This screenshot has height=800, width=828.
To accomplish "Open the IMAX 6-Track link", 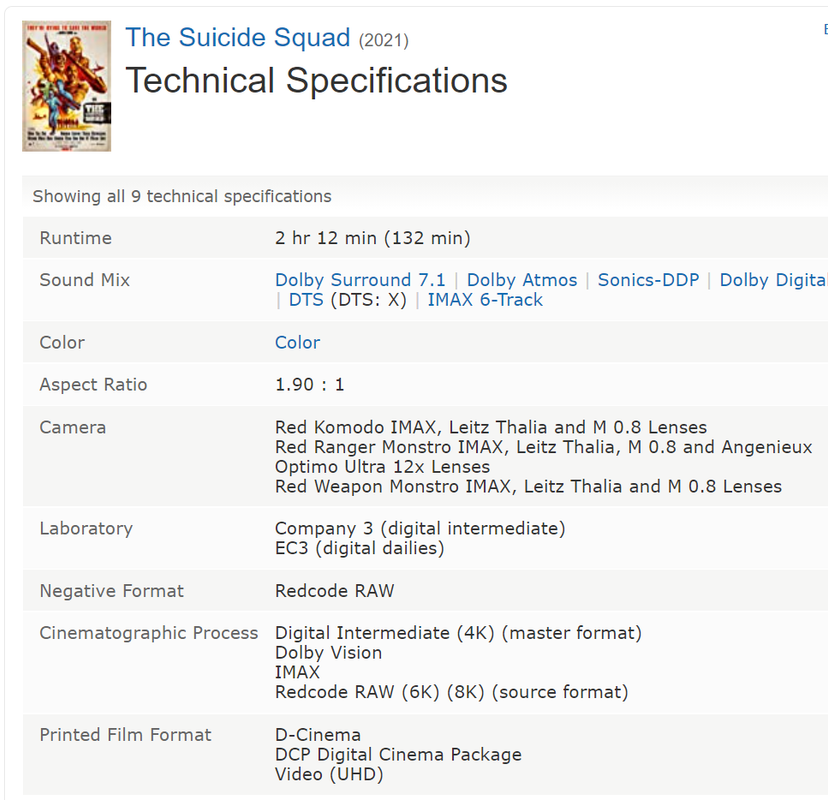I will pyautogui.click(x=485, y=299).
